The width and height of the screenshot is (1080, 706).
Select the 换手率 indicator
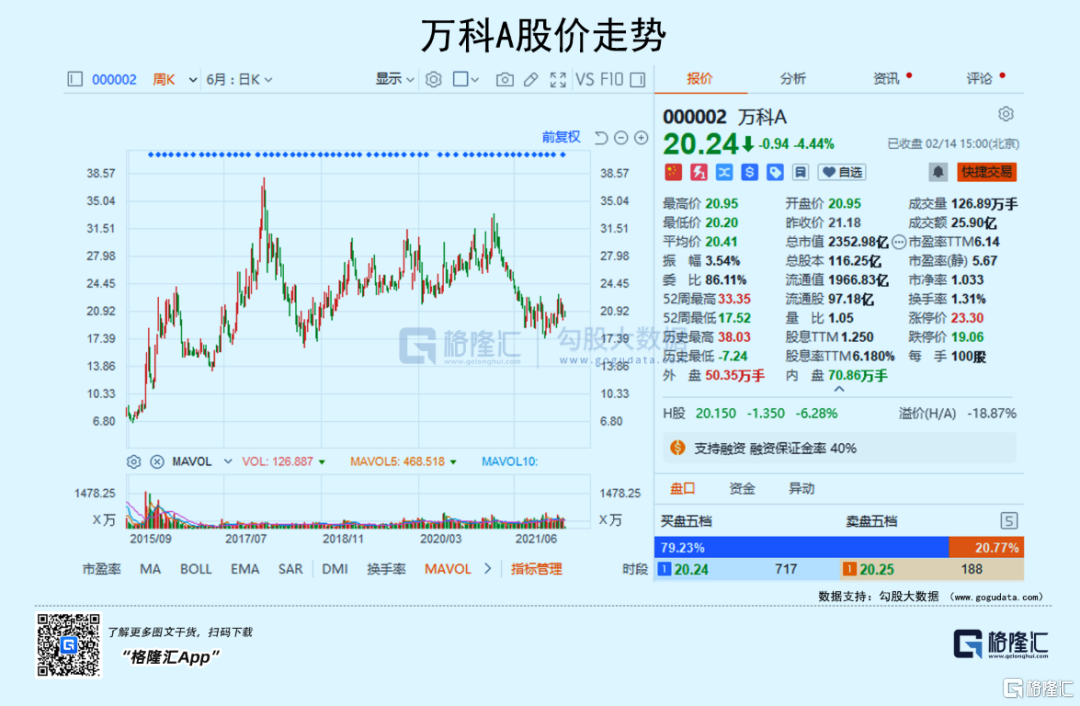[386, 570]
